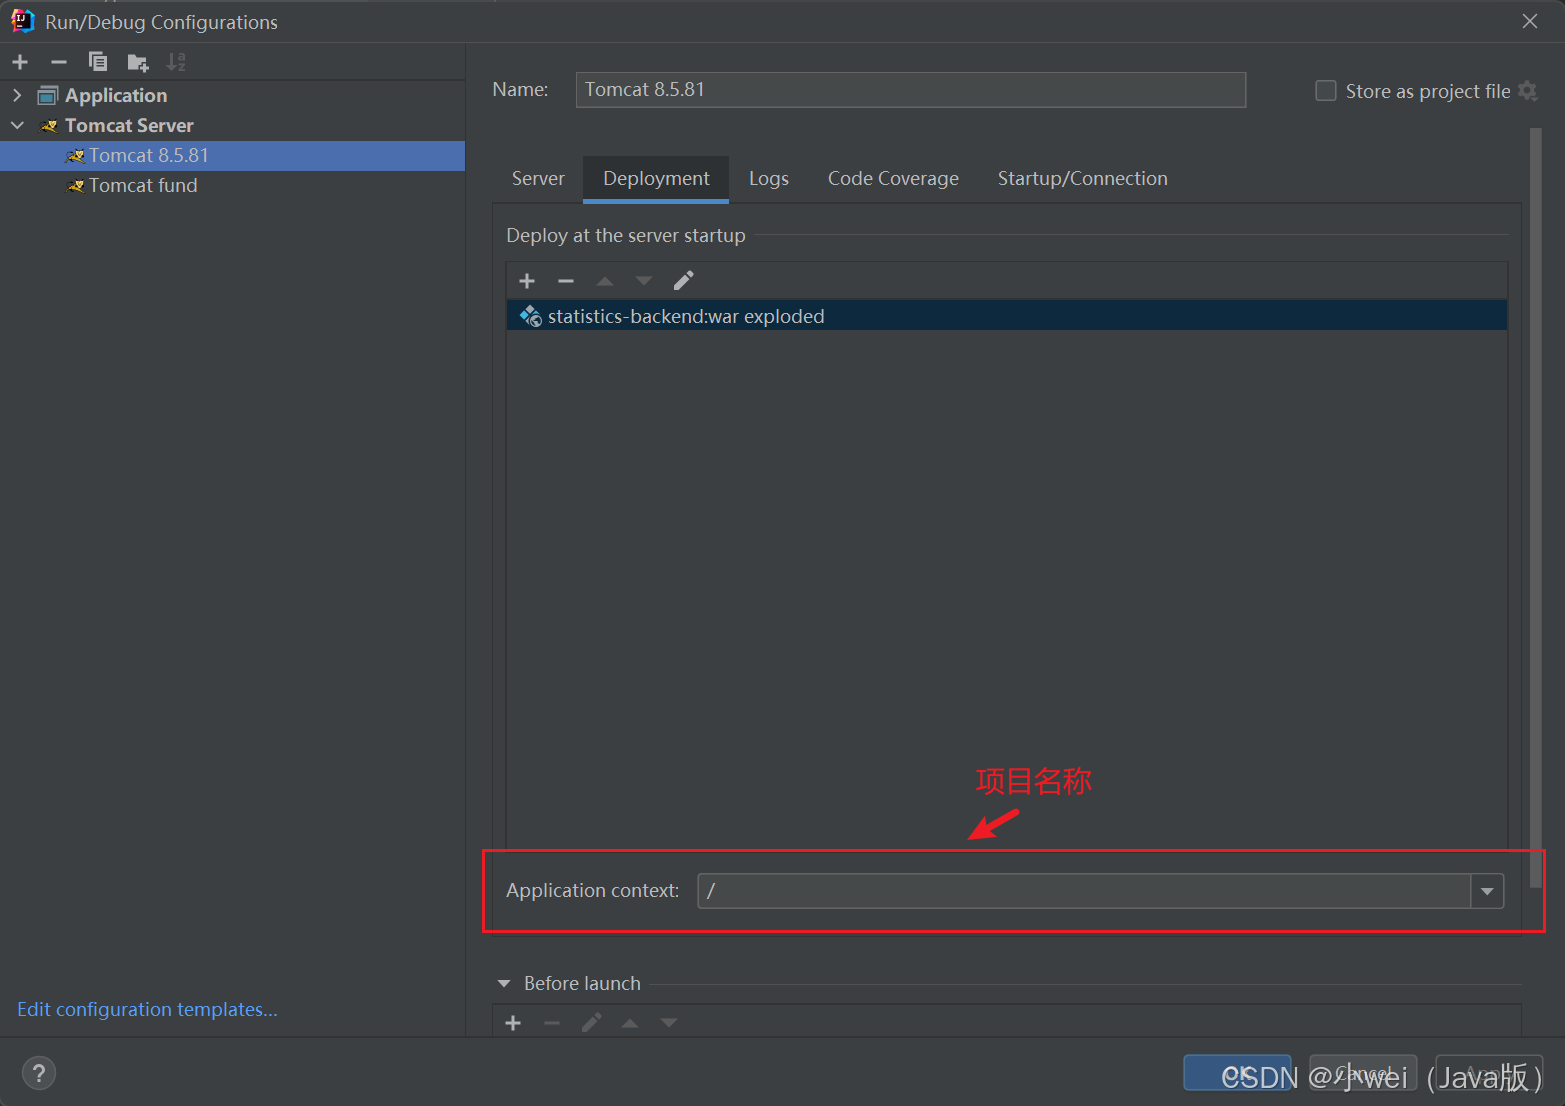Click into Application context text field

1084,891
